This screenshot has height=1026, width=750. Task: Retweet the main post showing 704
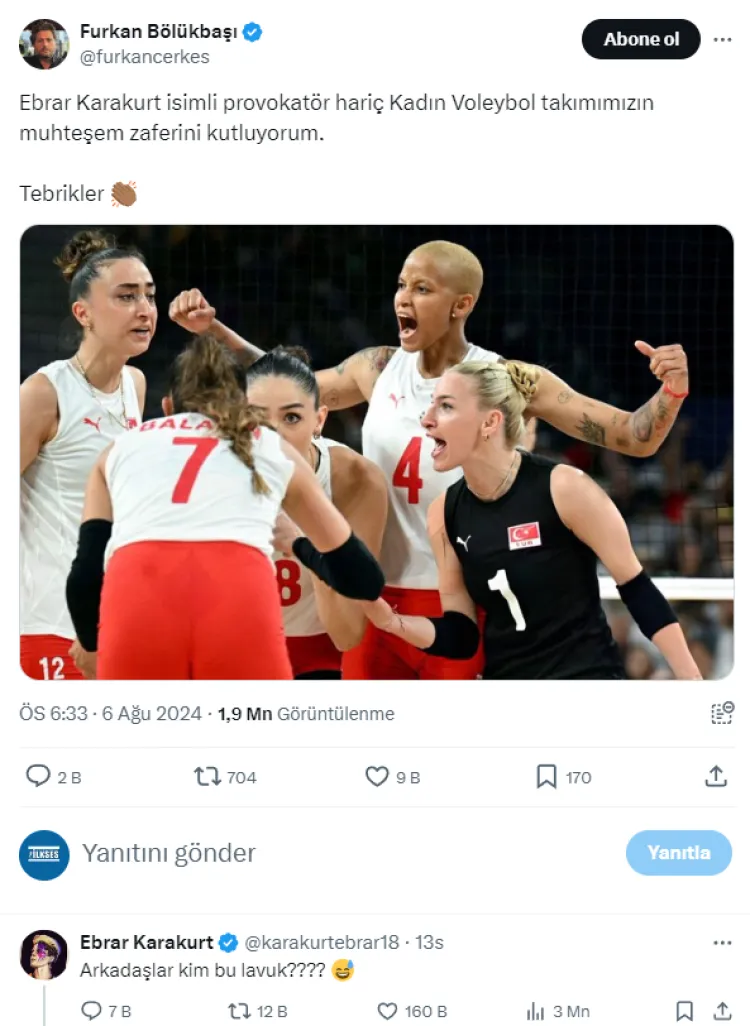tap(207, 777)
